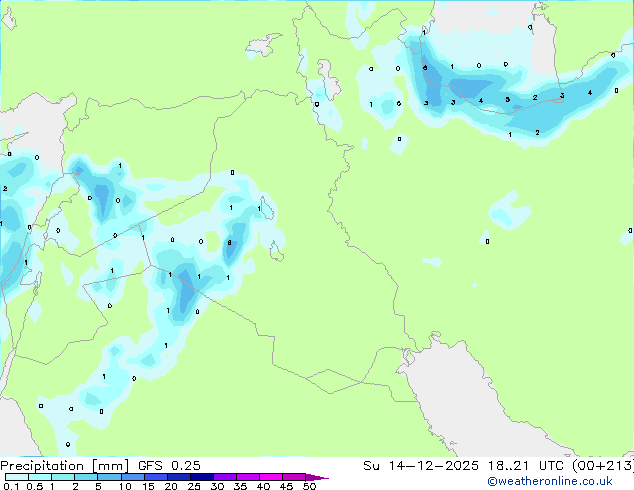Click the purple arrow tip above 50 mm
634x490 pixels.
coord(317,477)
